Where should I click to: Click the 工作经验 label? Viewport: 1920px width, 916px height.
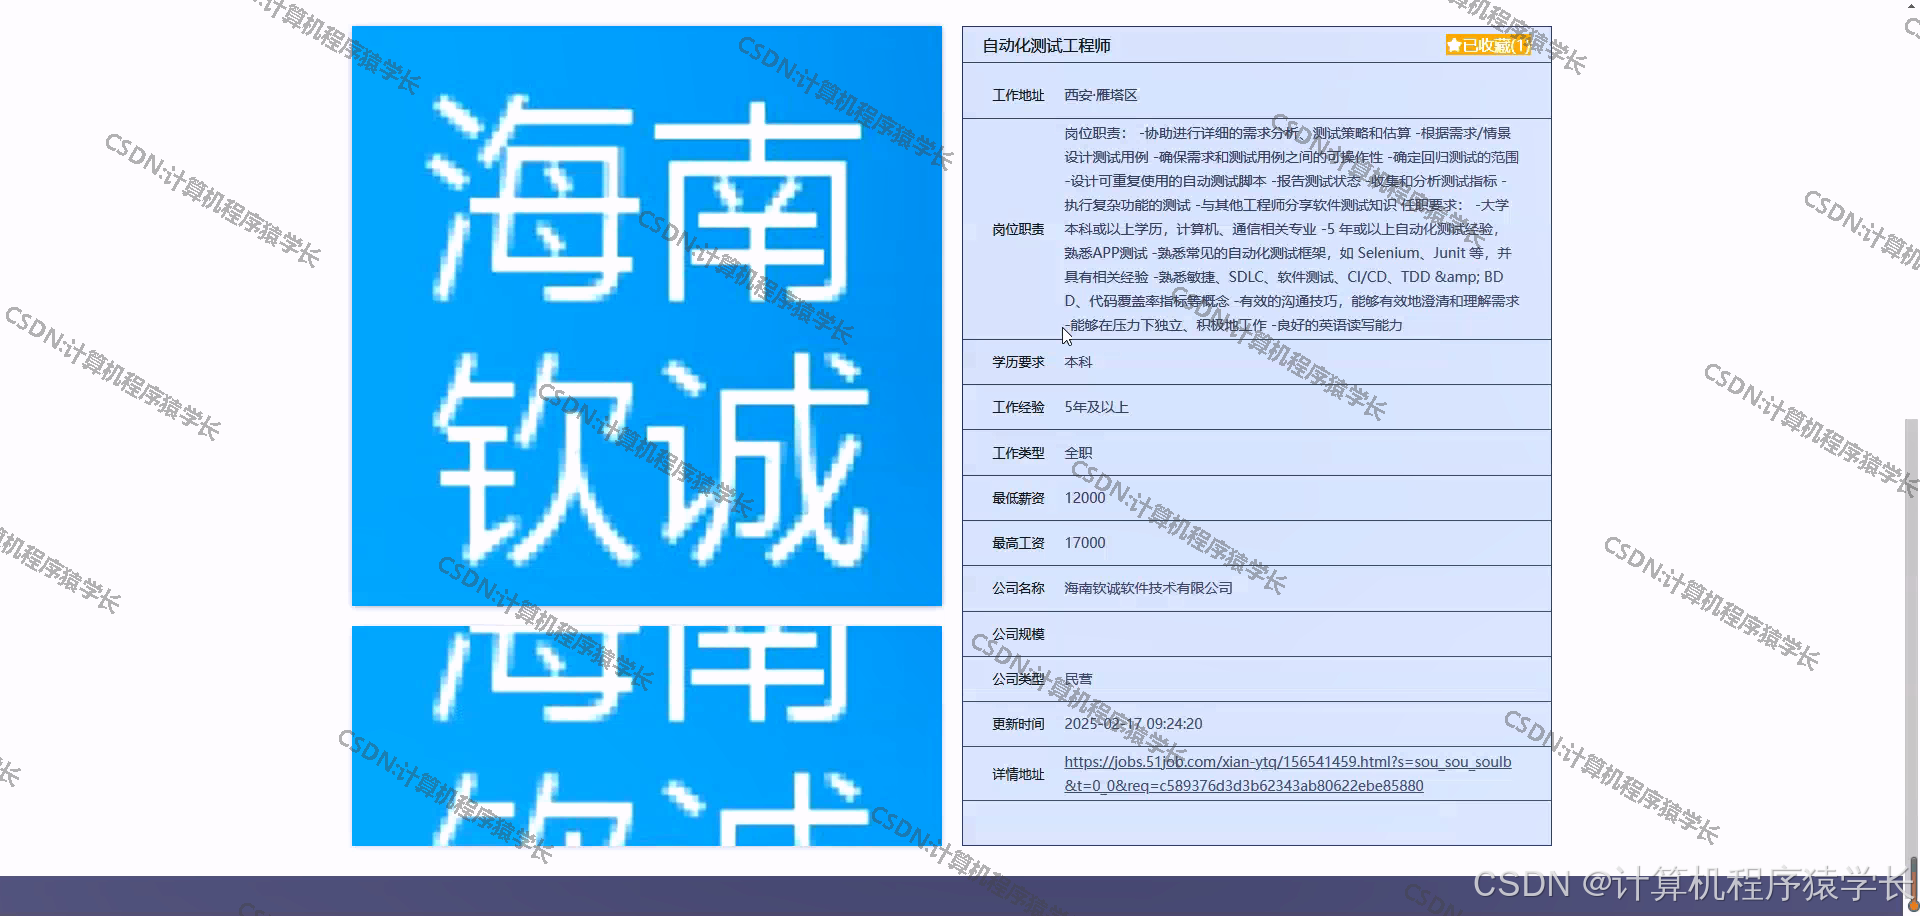(x=1018, y=407)
